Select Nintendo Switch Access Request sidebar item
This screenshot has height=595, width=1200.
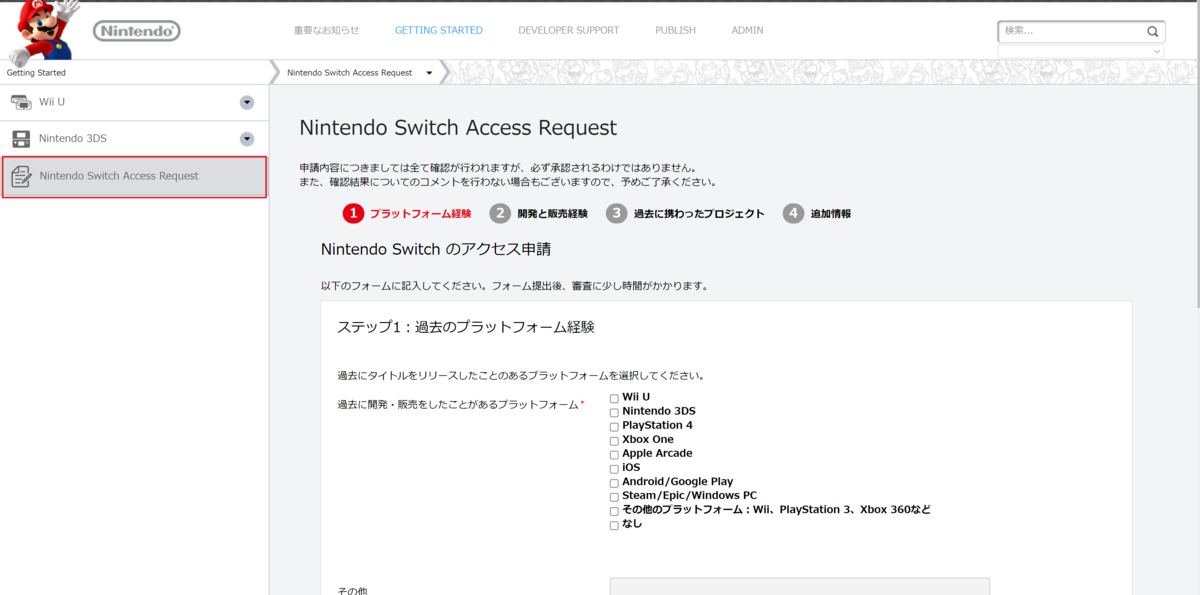tap(134, 177)
